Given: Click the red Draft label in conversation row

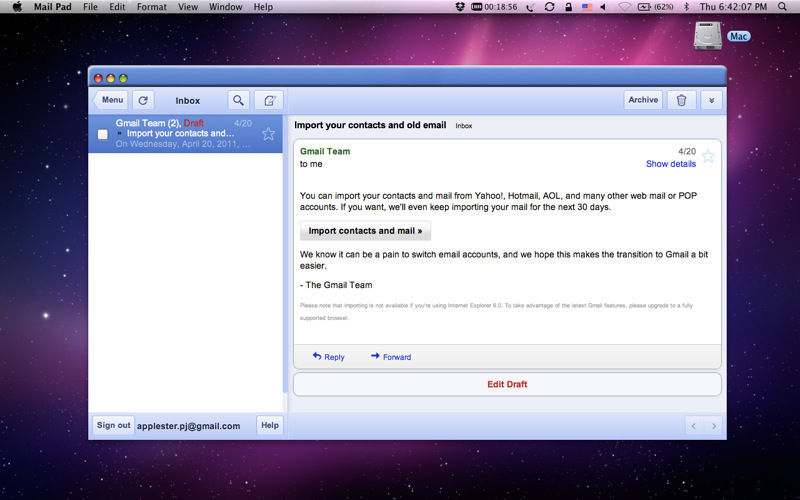Looking at the screenshot, I should click(x=193, y=123).
